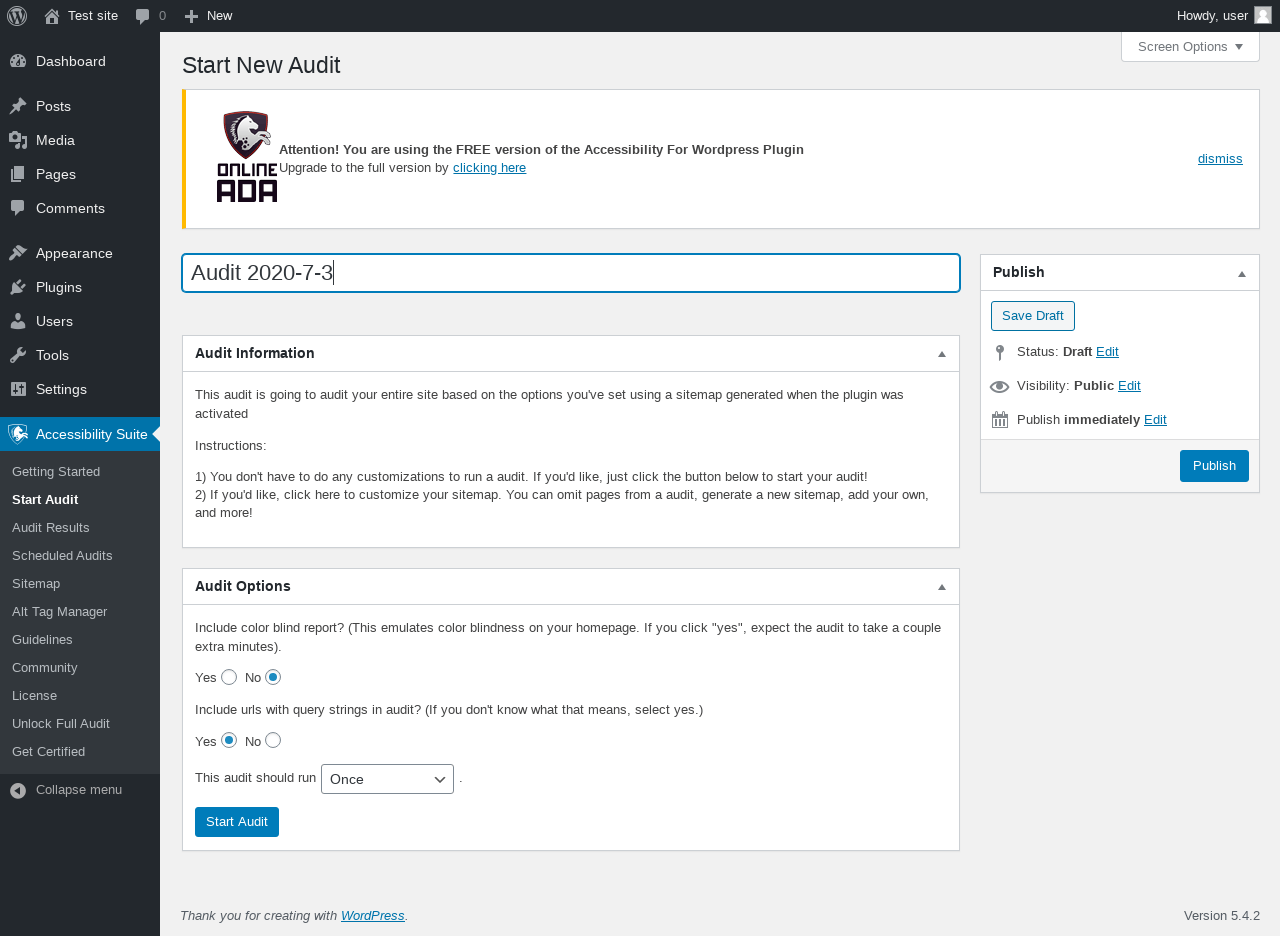
Task: Click the user avatar in admin bar
Action: click(1263, 15)
